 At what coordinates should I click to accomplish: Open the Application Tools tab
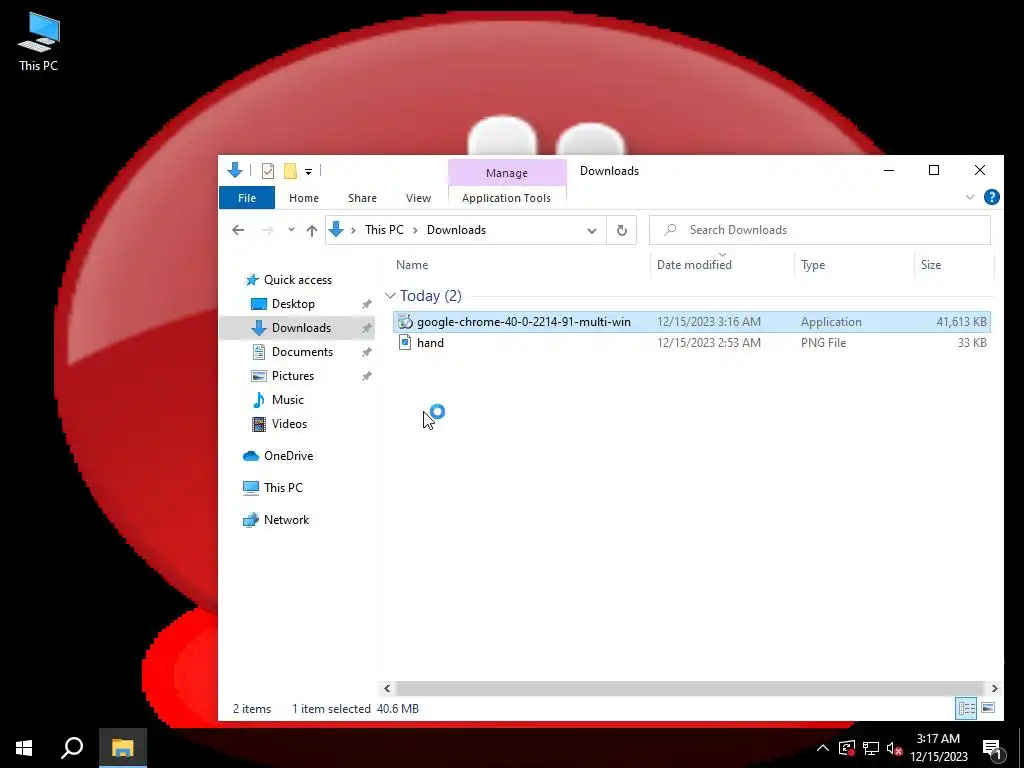(x=506, y=198)
